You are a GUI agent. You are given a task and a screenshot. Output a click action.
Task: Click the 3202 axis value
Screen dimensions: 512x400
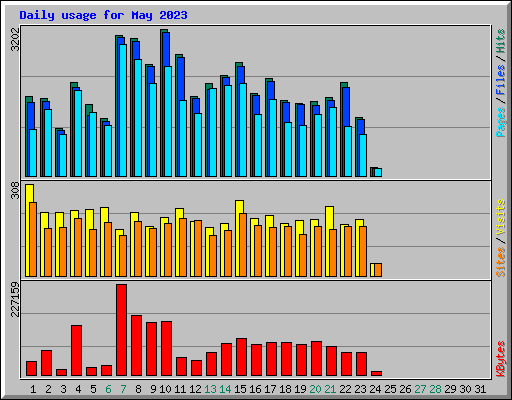(15, 40)
